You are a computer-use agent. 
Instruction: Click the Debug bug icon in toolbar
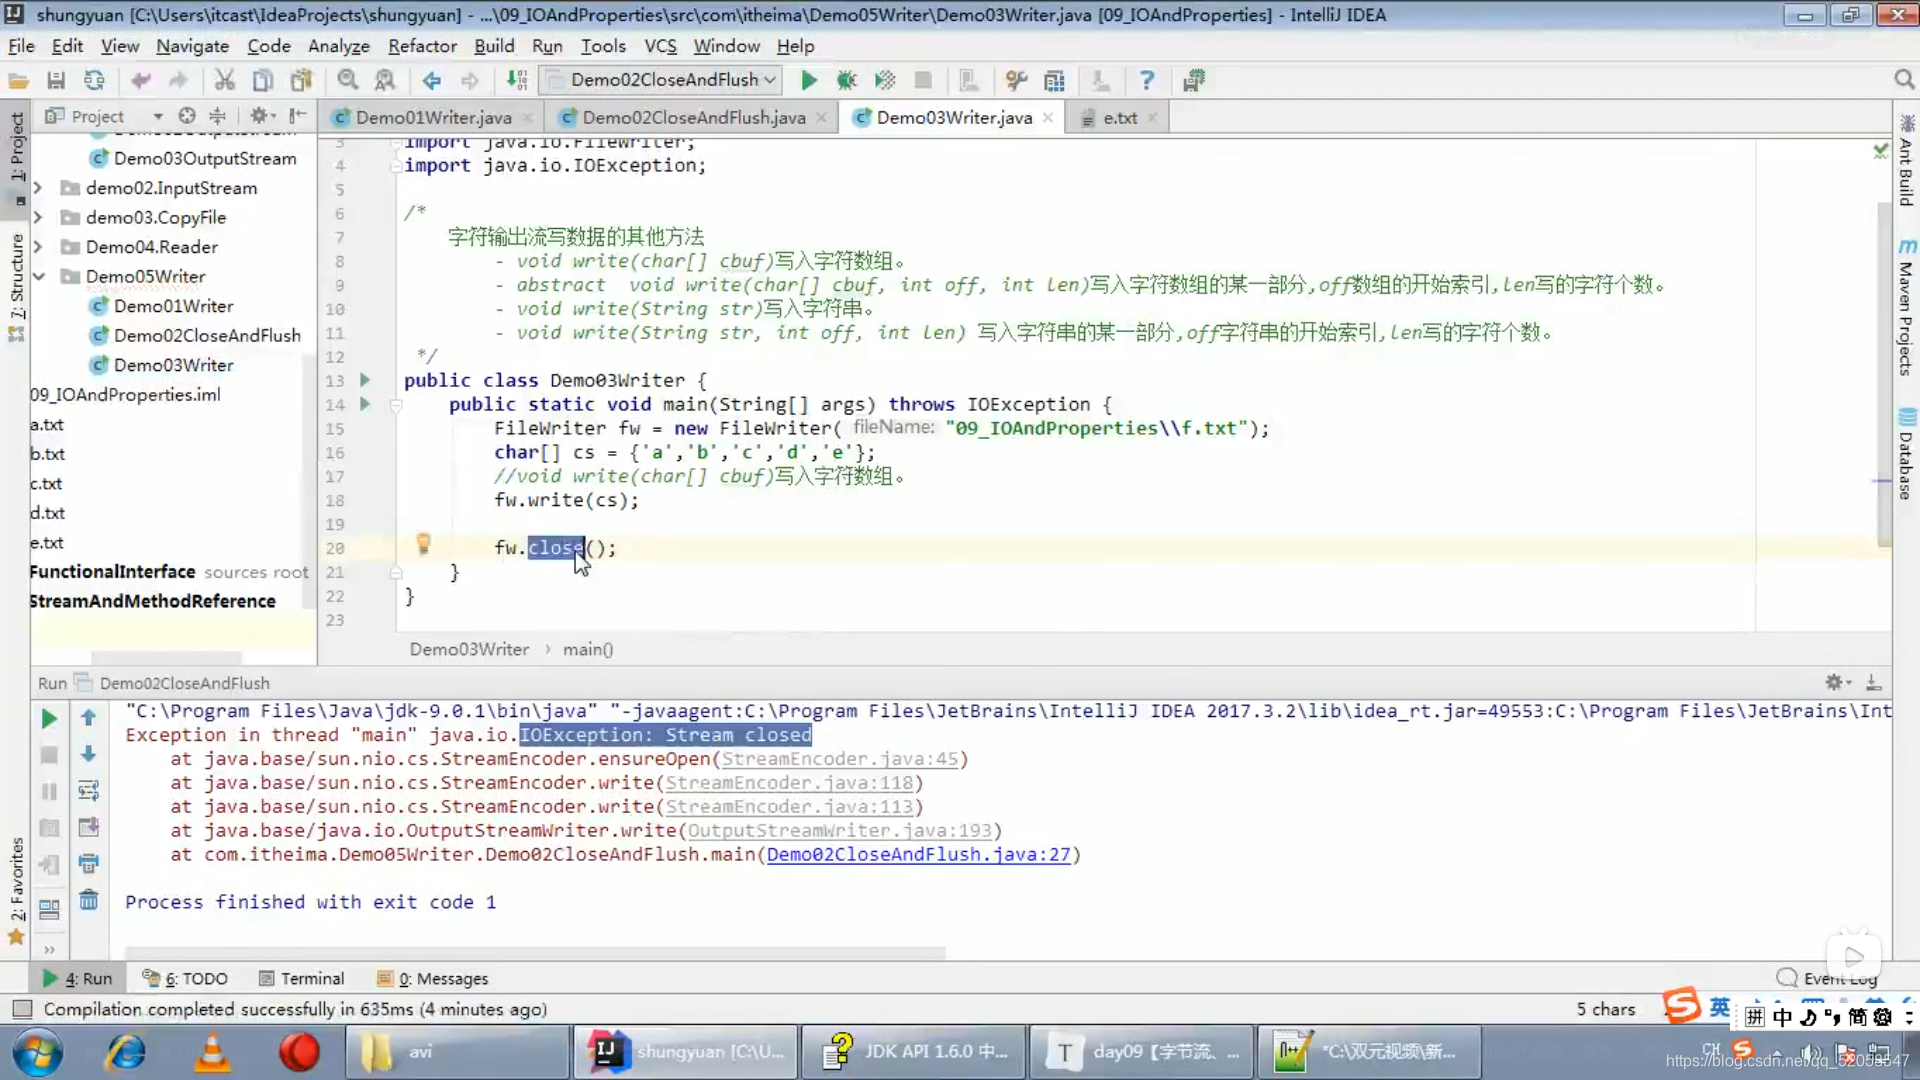click(846, 80)
